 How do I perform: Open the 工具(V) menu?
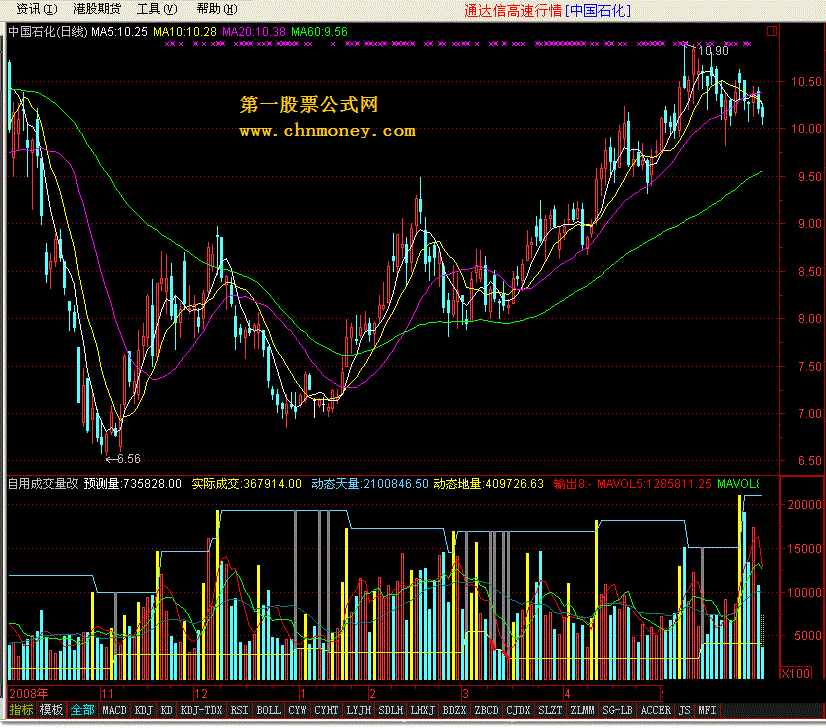coord(157,9)
